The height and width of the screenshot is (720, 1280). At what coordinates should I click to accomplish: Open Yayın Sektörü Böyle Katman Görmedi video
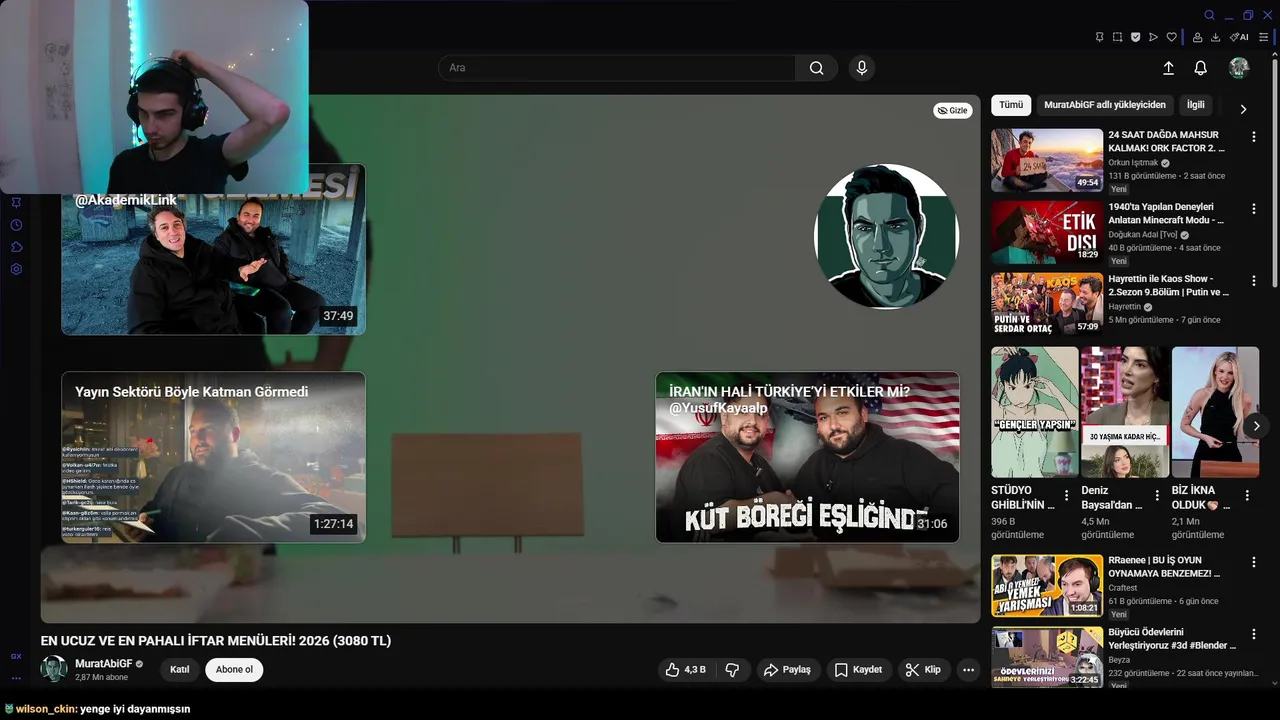(x=213, y=457)
